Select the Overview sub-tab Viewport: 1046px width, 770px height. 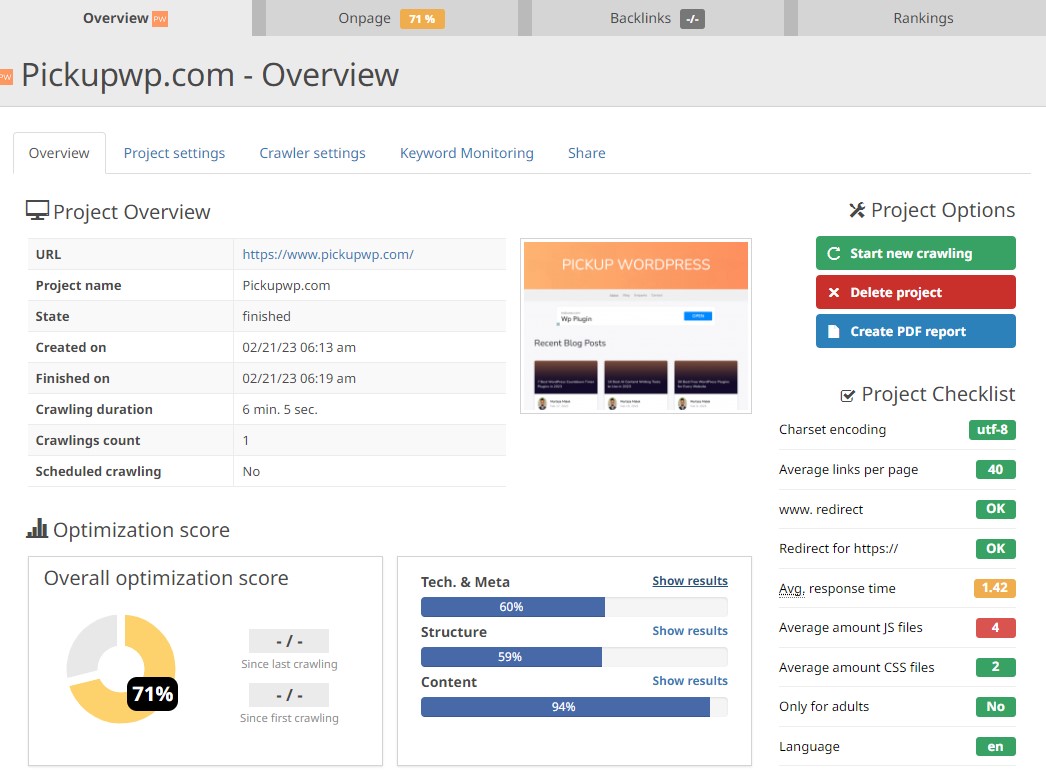click(59, 153)
